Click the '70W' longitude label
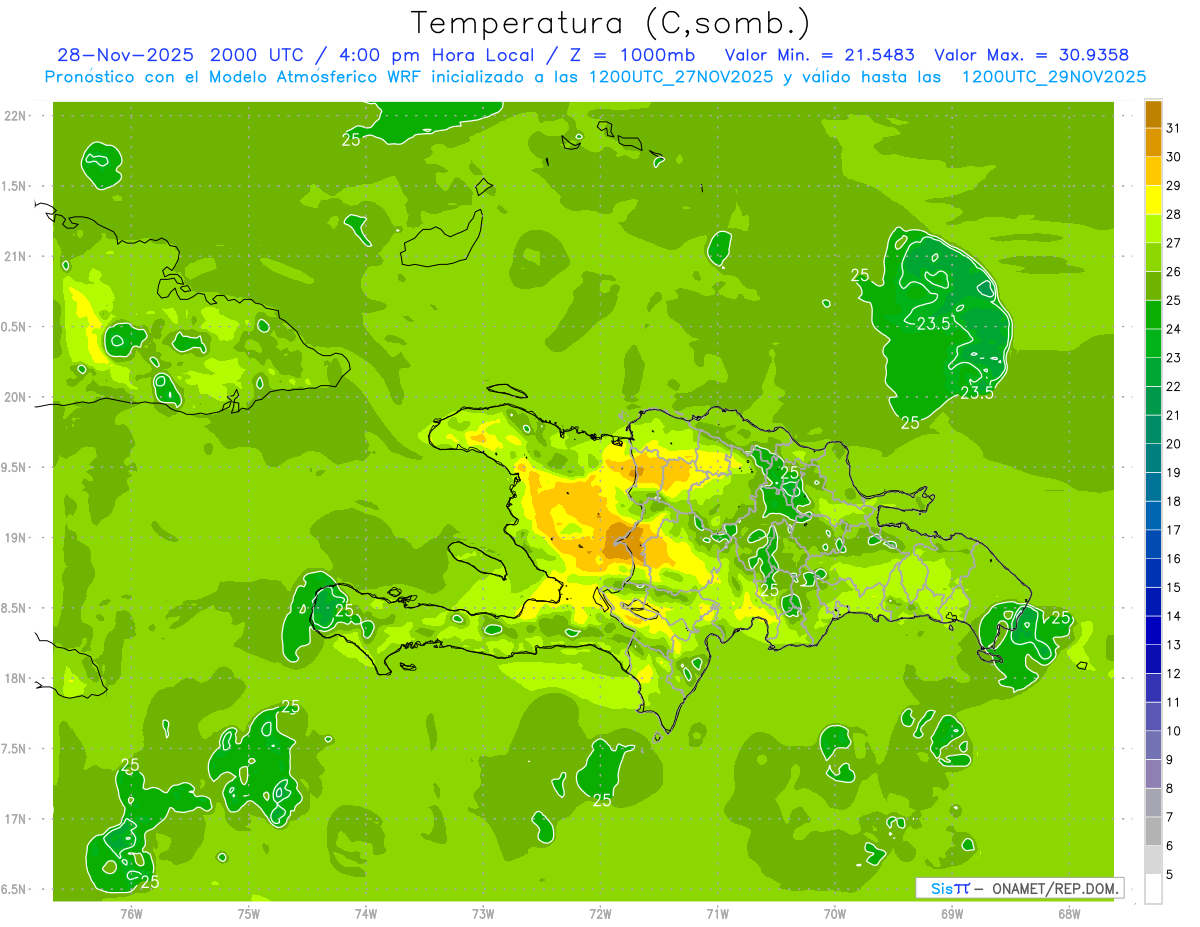 point(835,914)
